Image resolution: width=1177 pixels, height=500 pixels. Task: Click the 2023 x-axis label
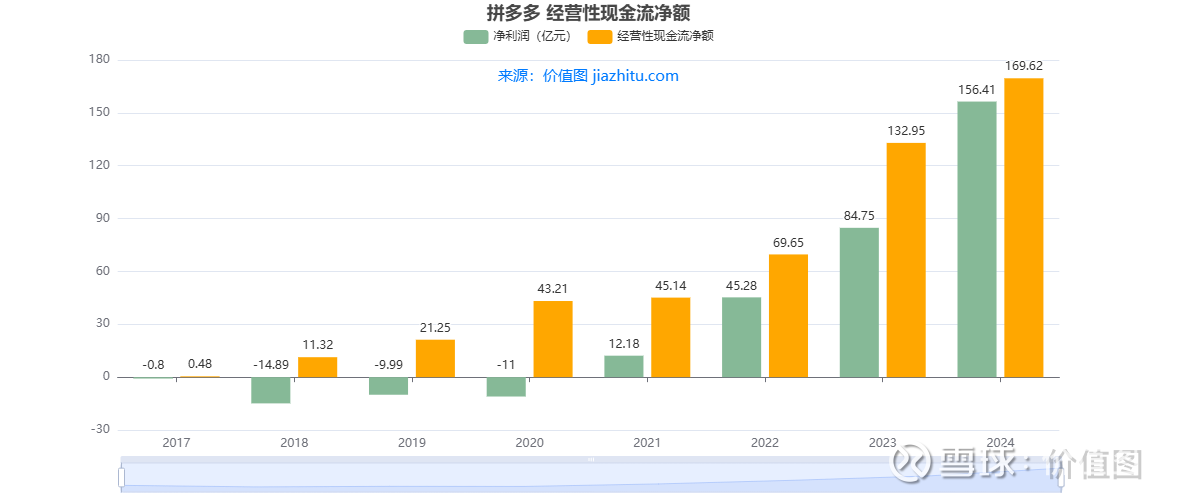(x=882, y=443)
